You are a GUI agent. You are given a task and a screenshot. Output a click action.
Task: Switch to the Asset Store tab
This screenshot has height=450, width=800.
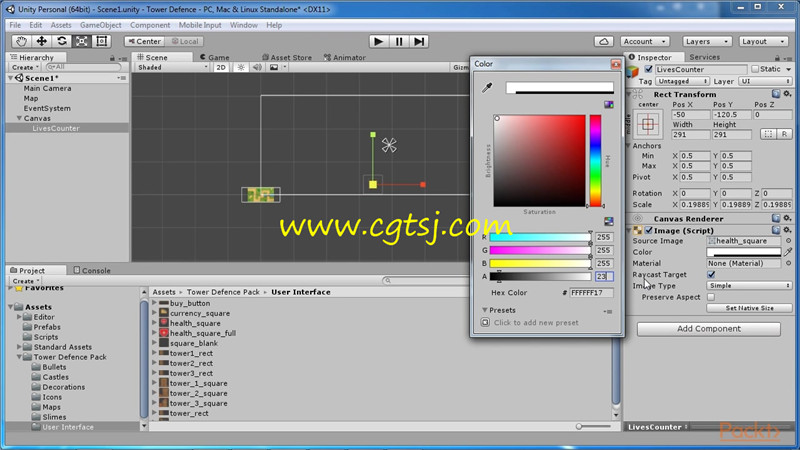[x=287, y=58]
